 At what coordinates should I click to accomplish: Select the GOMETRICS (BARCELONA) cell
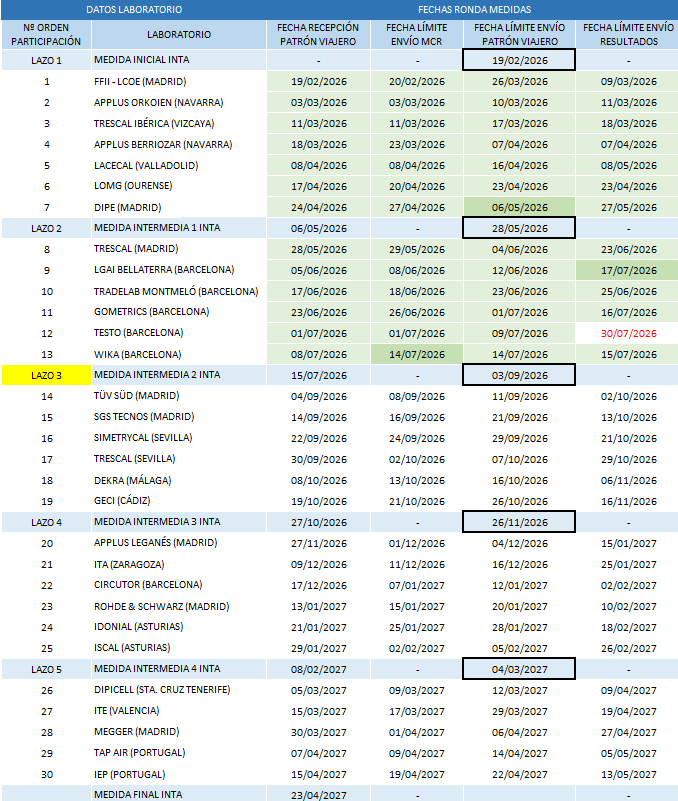click(x=179, y=312)
